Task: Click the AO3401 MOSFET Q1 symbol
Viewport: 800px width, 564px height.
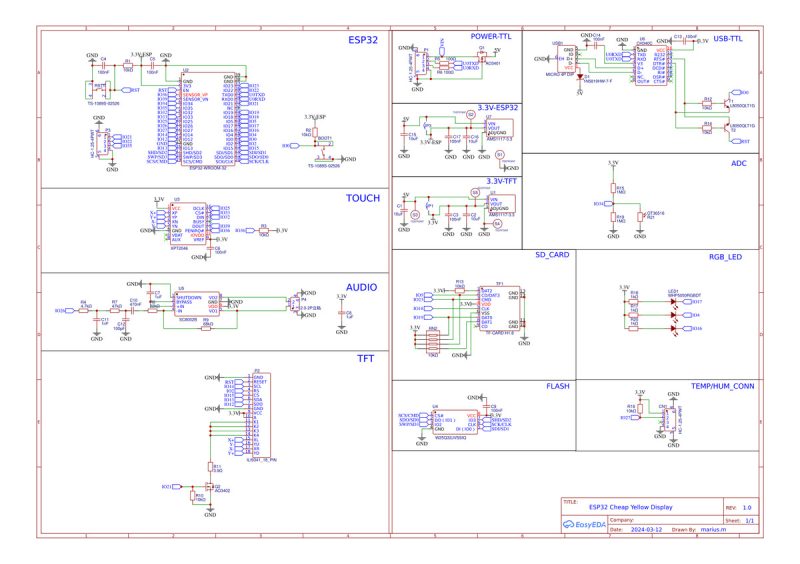Action: [481, 56]
